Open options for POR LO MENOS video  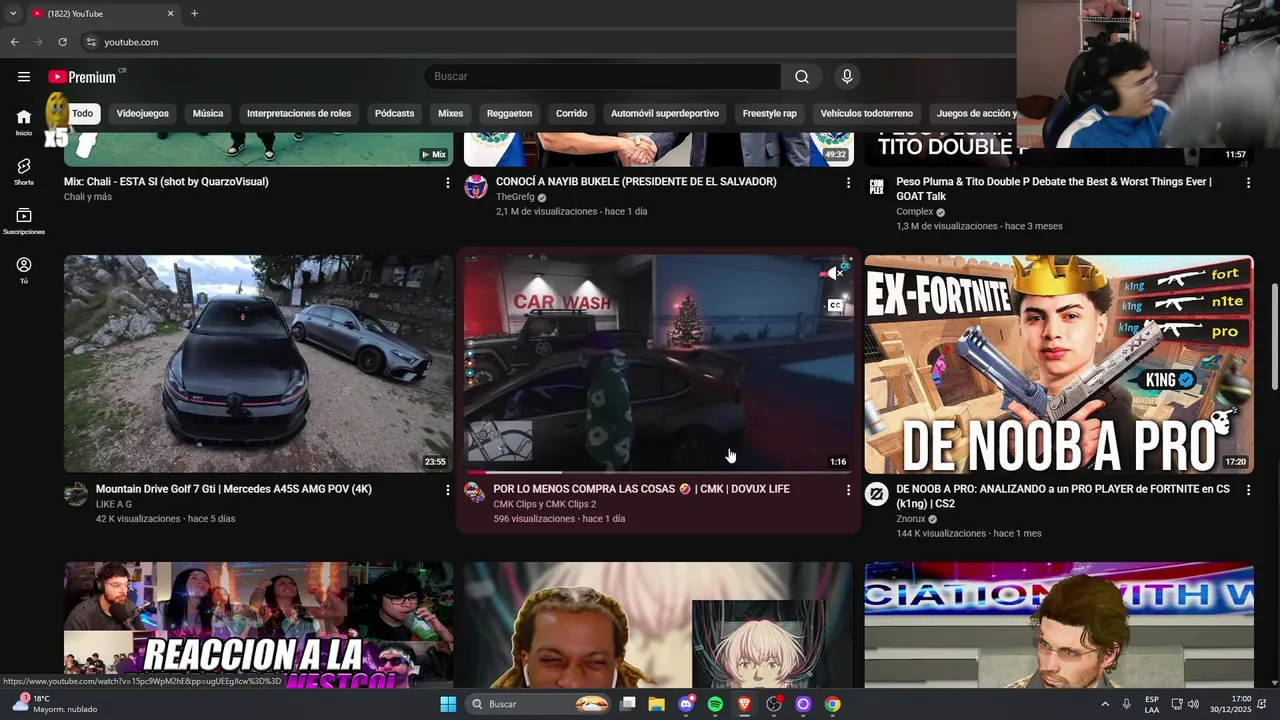click(x=848, y=490)
